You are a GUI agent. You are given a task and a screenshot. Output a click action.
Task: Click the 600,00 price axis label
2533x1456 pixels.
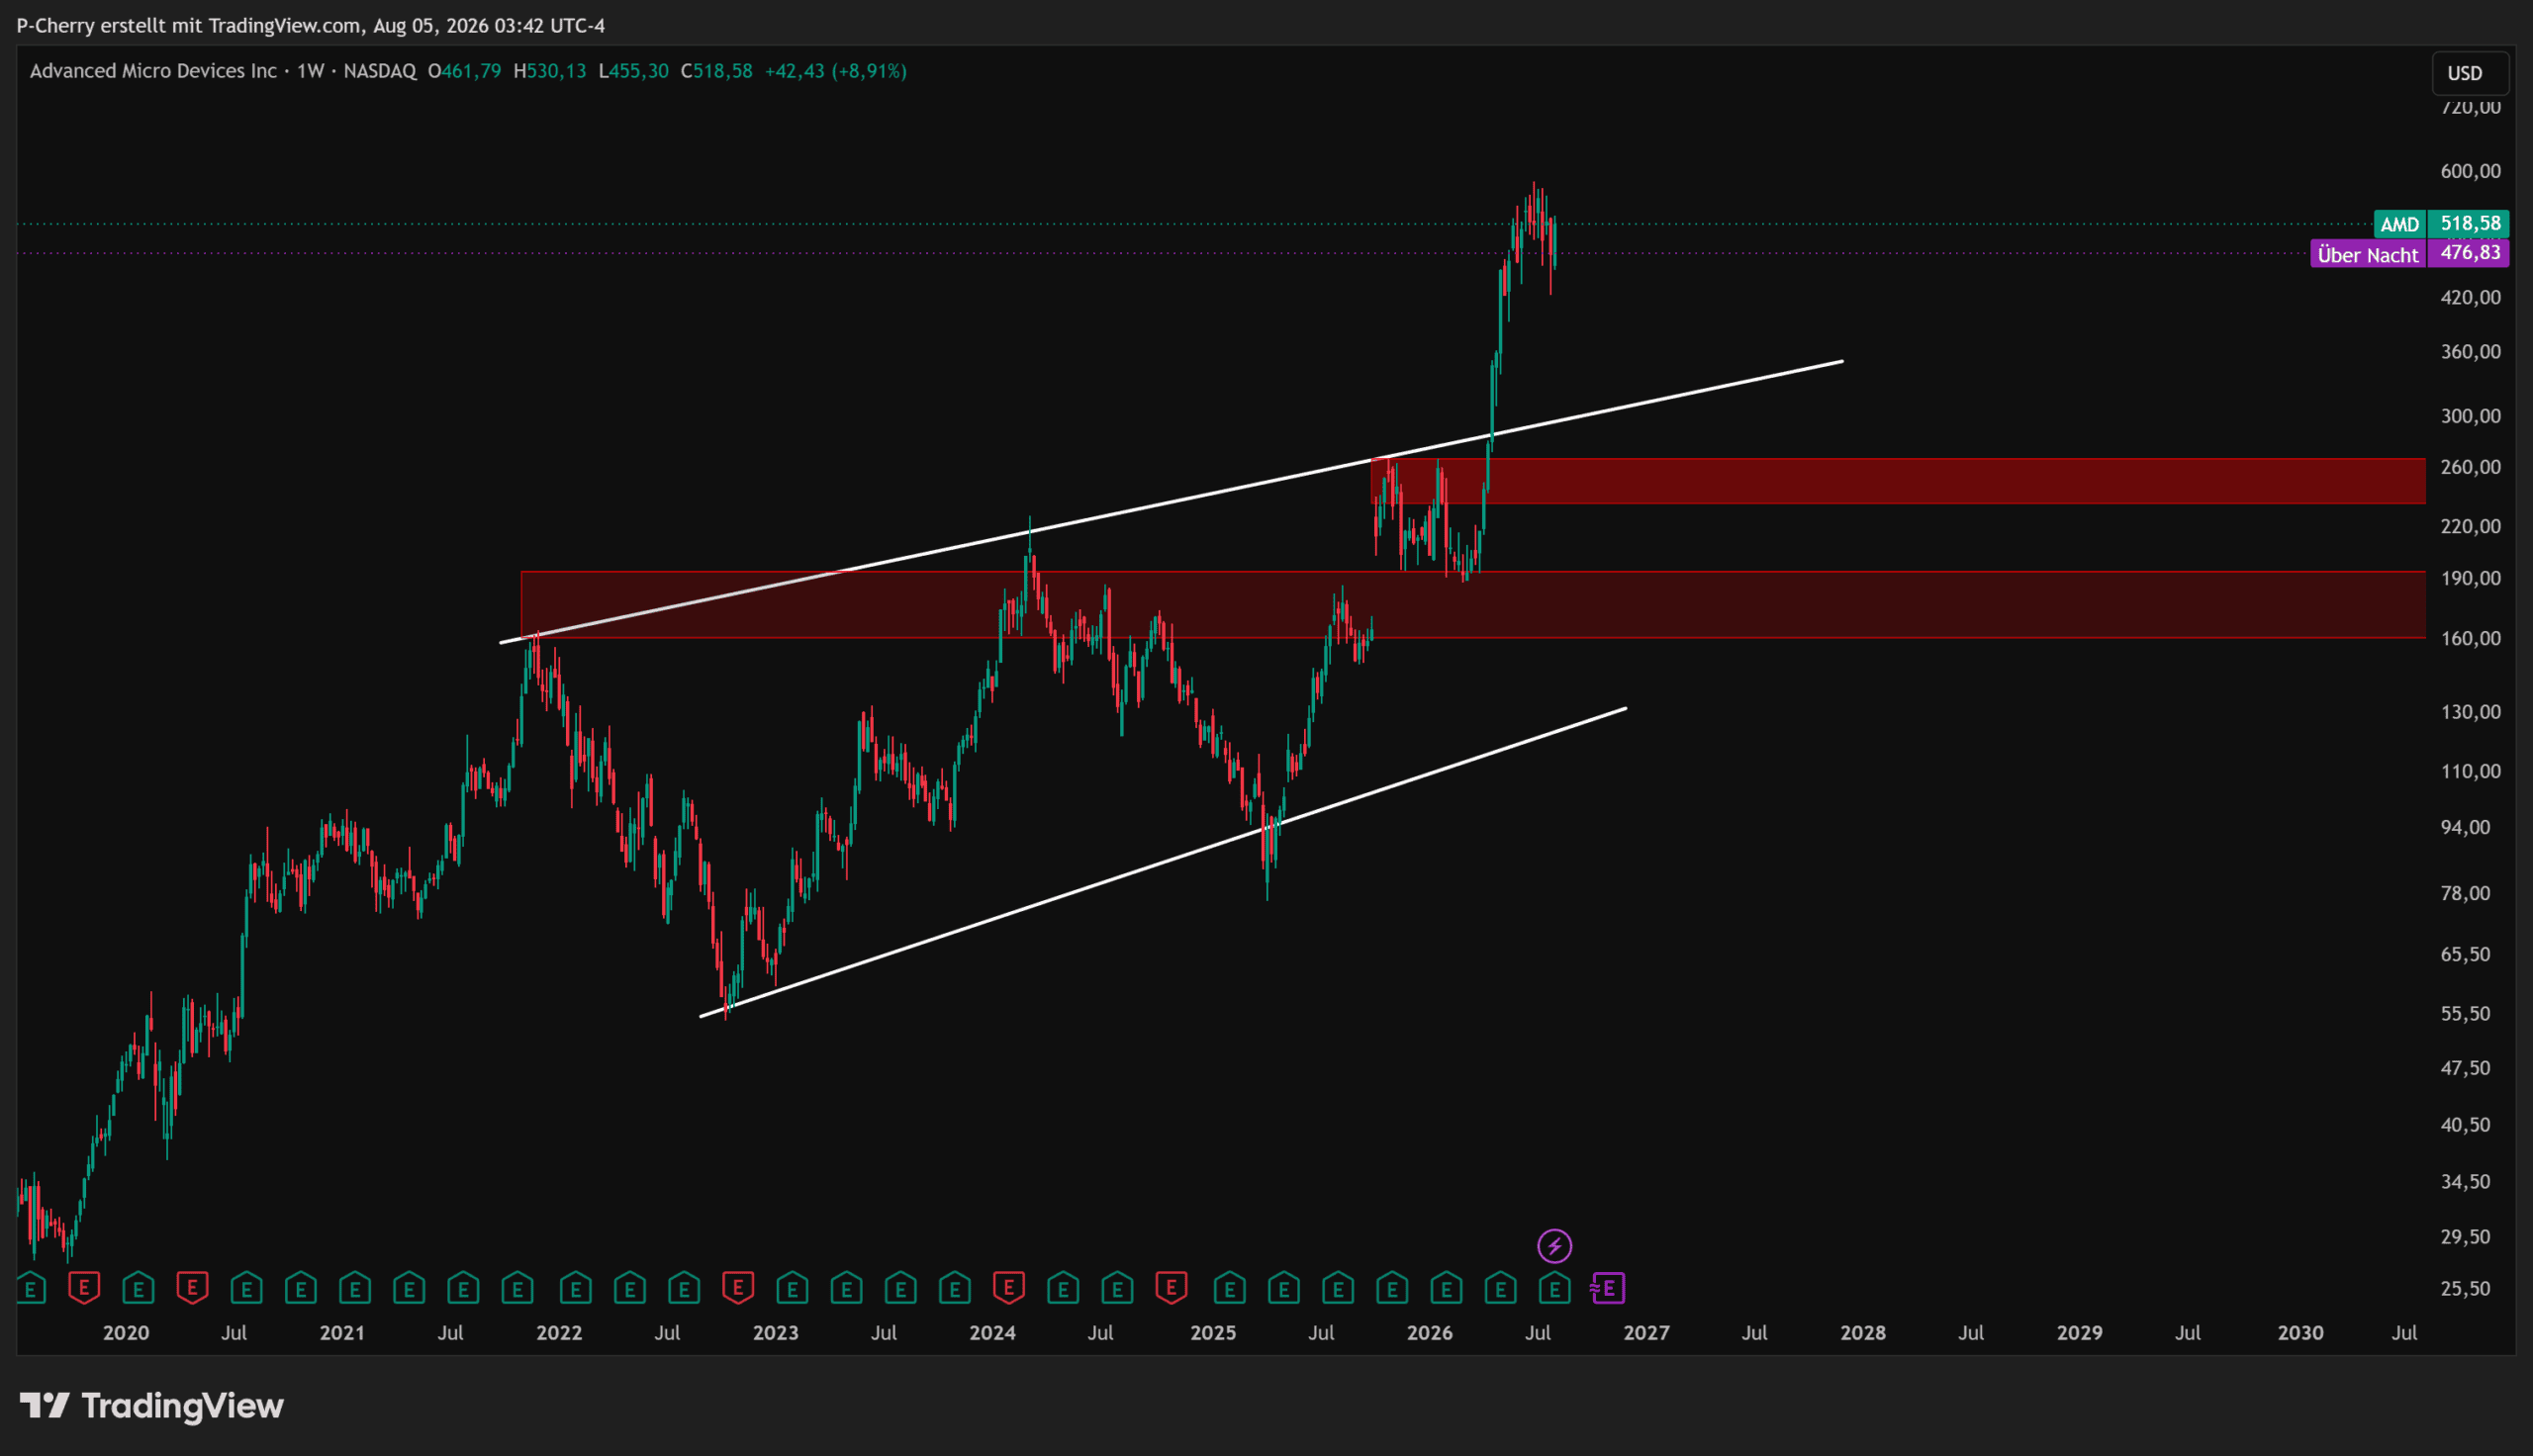[x=2470, y=171]
